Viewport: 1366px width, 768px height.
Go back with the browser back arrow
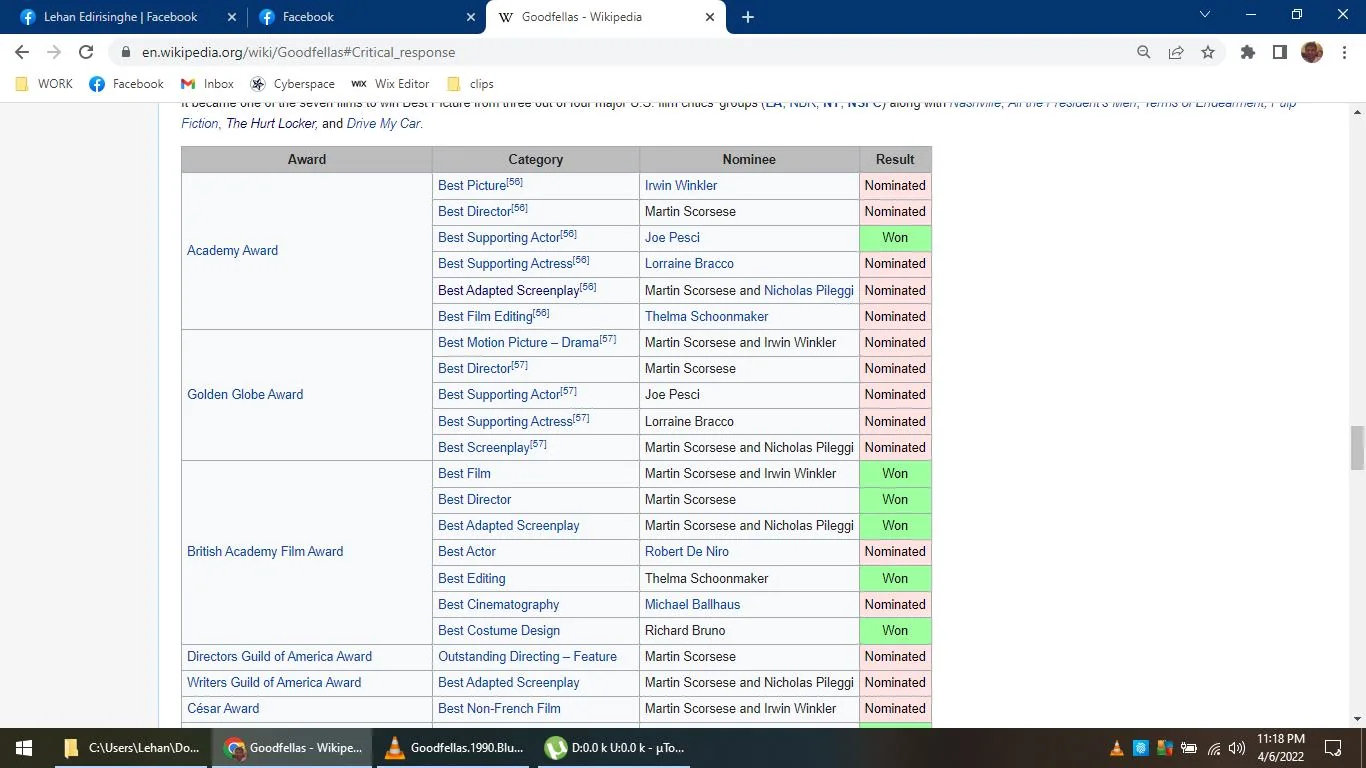coord(22,52)
